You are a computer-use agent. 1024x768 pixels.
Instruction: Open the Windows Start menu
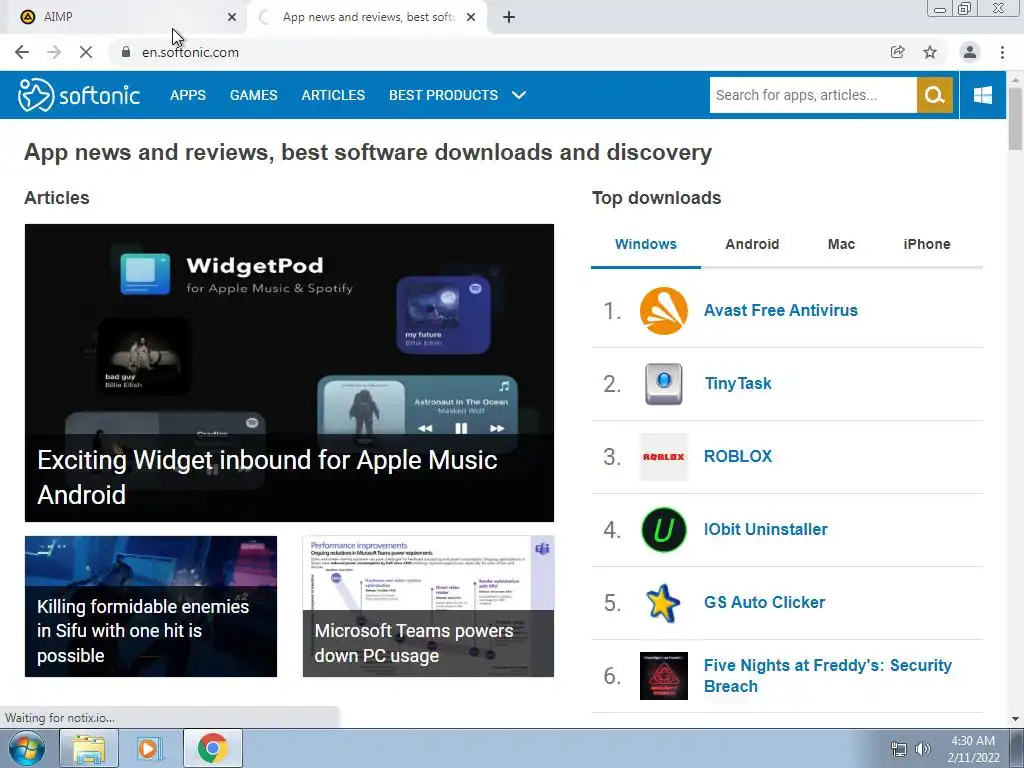pyautogui.click(x=26, y=748)
